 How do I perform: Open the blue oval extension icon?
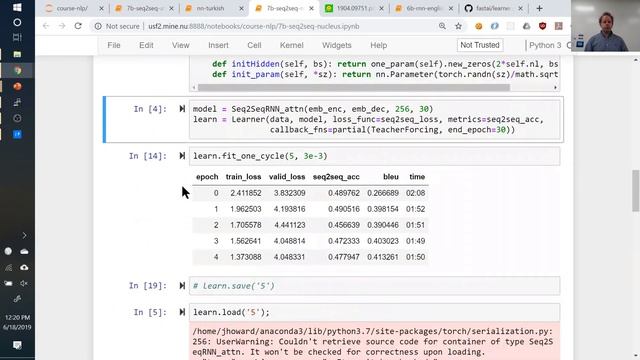(x=494, y=26)
